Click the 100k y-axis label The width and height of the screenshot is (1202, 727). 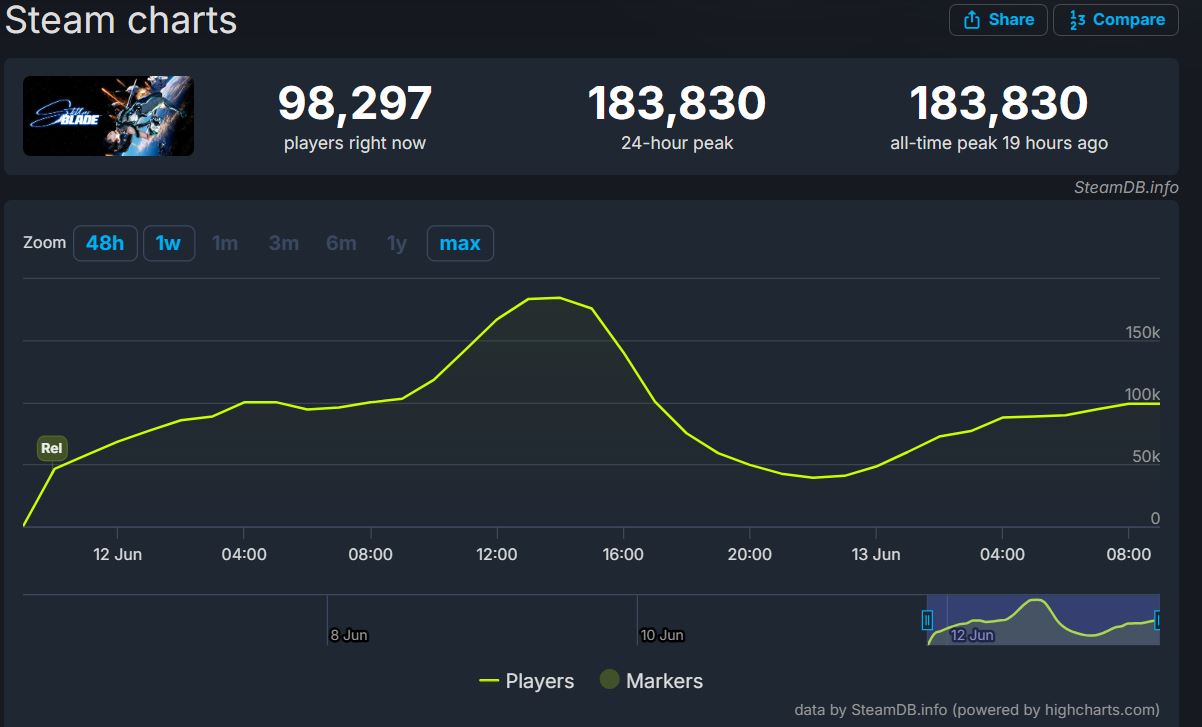(1142, 394)
